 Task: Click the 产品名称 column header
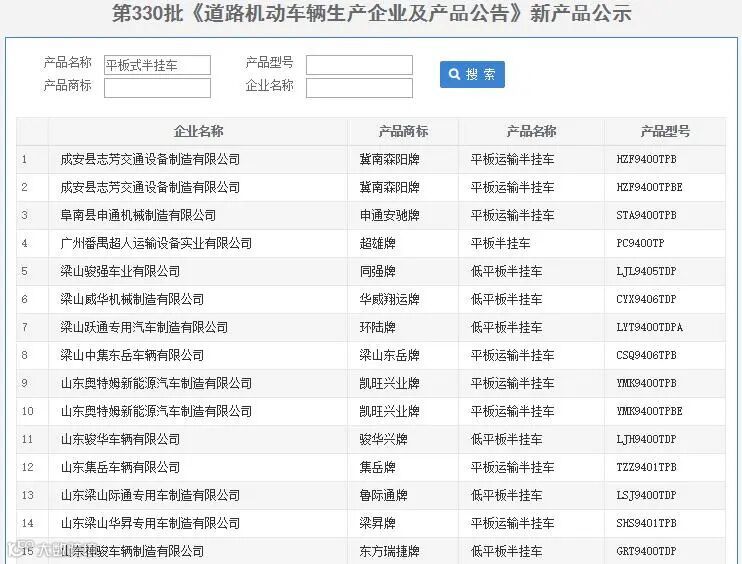coord(531,131)
